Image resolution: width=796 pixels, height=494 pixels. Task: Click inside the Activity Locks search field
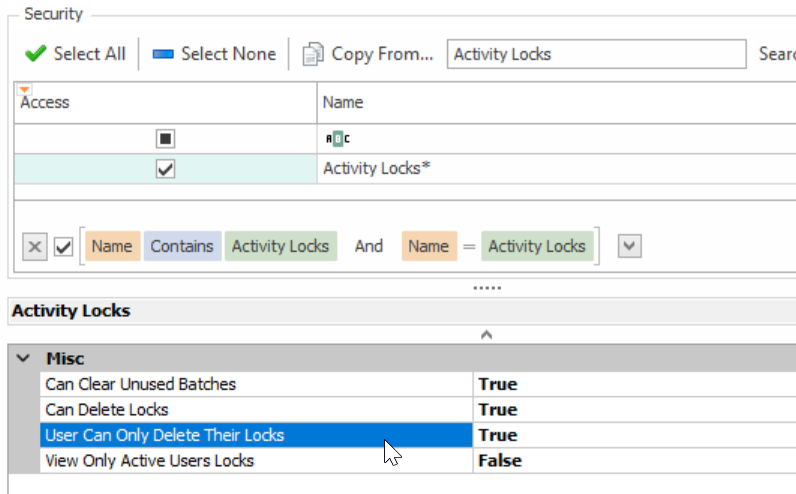click(596, 54)
